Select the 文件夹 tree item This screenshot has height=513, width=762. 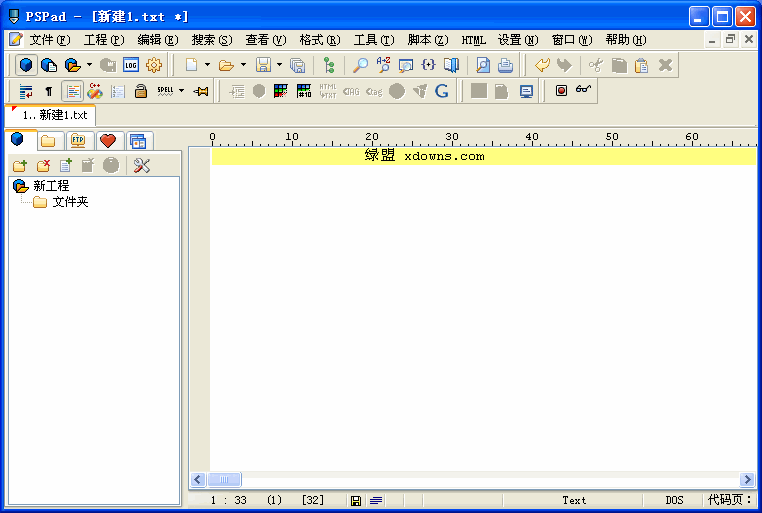[70, 202]
